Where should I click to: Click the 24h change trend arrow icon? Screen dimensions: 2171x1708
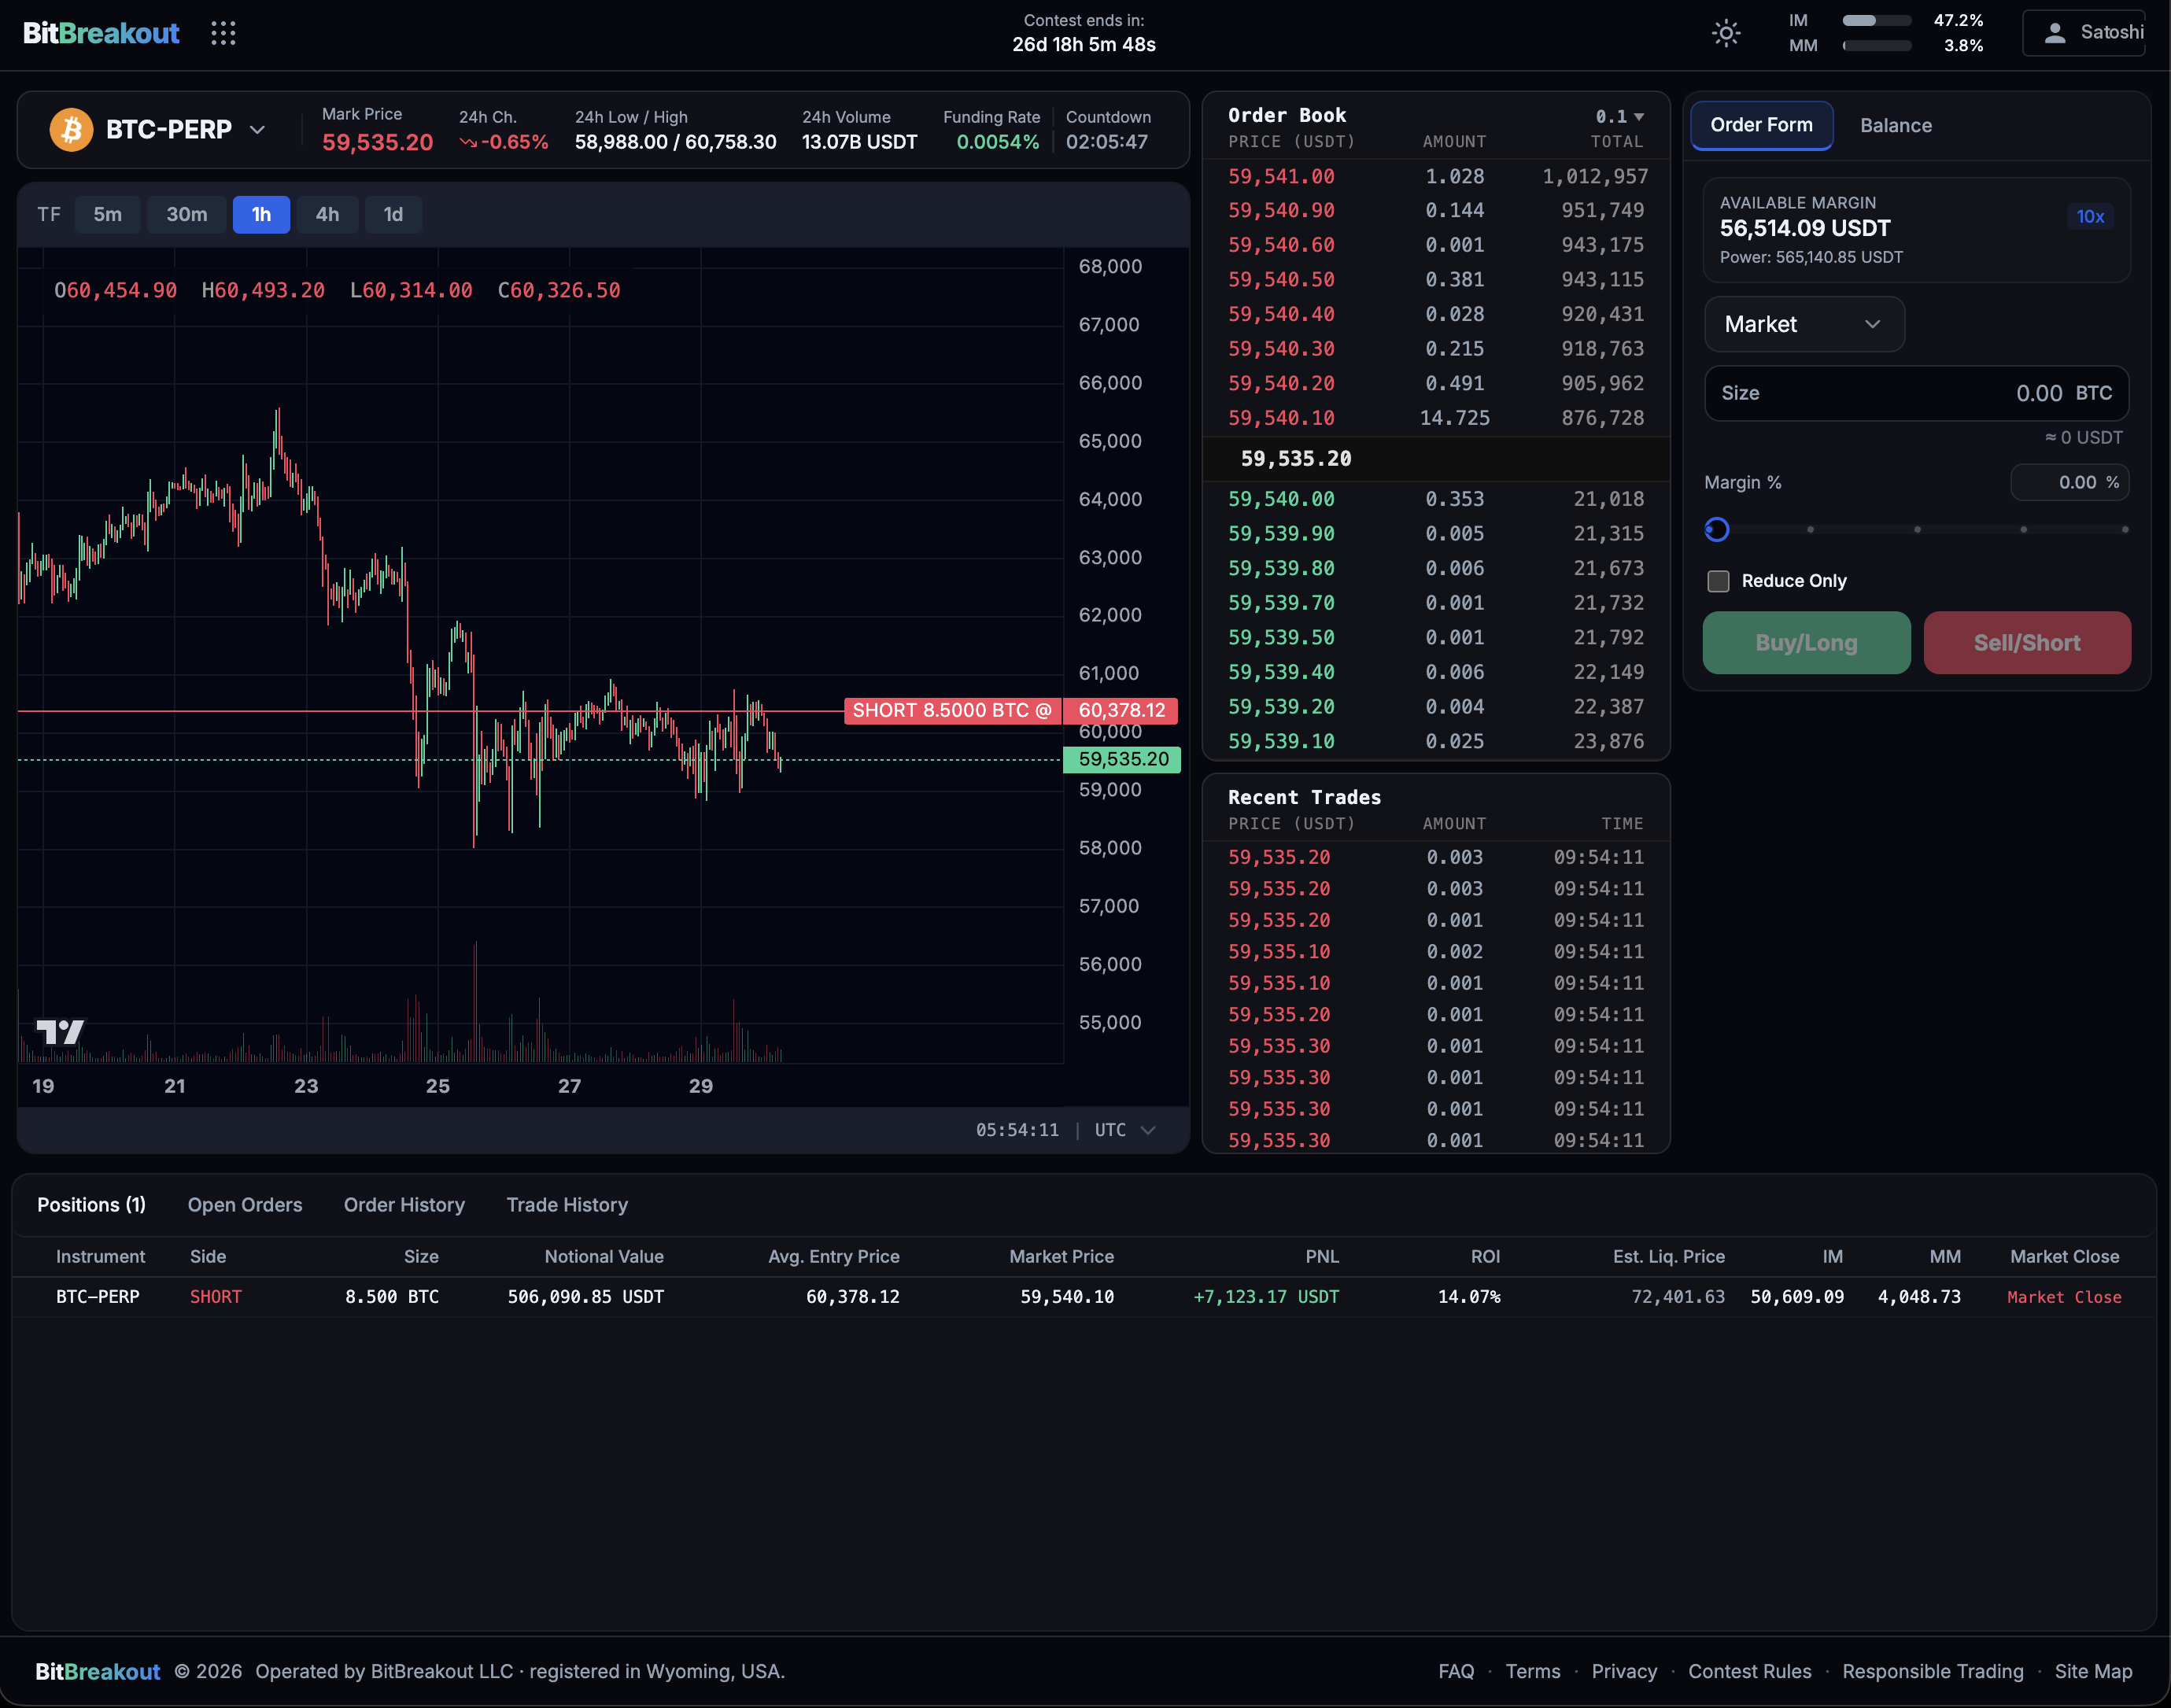click(468, 142)
